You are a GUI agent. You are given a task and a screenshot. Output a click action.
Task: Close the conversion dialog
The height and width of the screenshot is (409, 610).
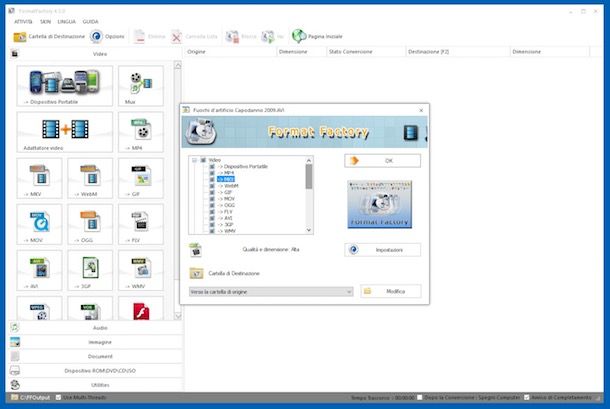[x=421, y=110]
